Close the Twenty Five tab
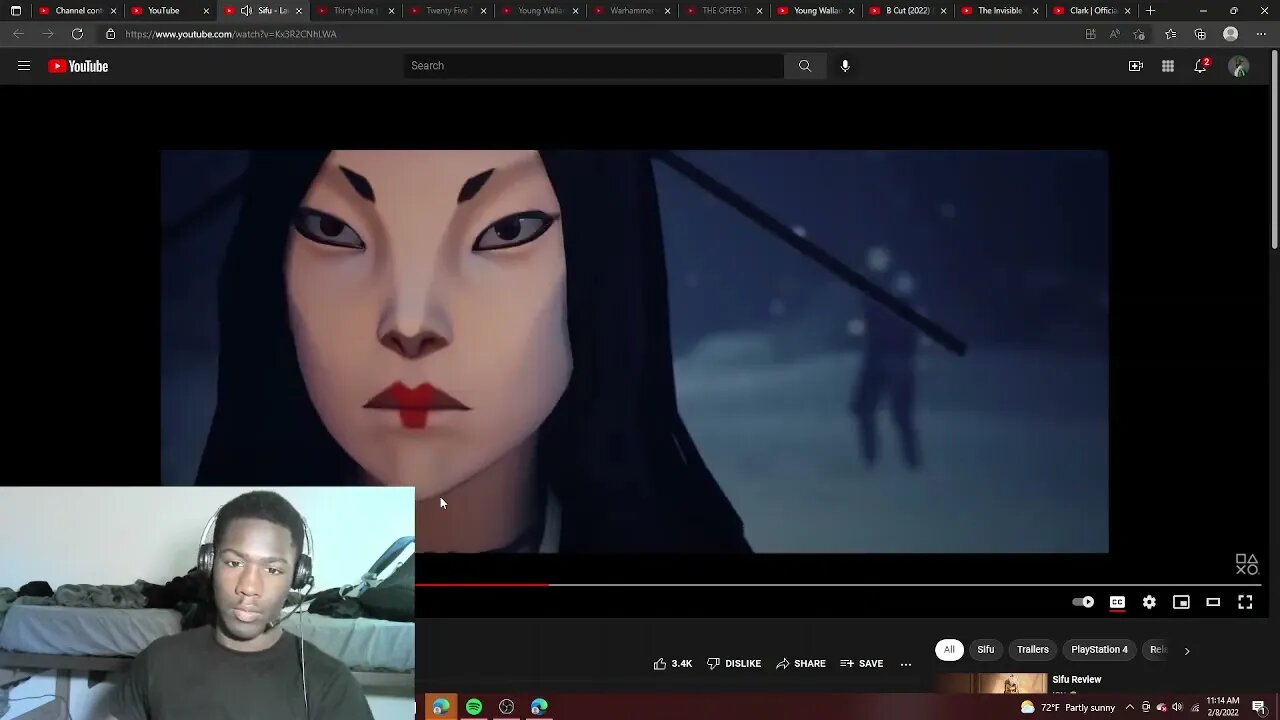1280x720 pixels. tap(482, 11)
